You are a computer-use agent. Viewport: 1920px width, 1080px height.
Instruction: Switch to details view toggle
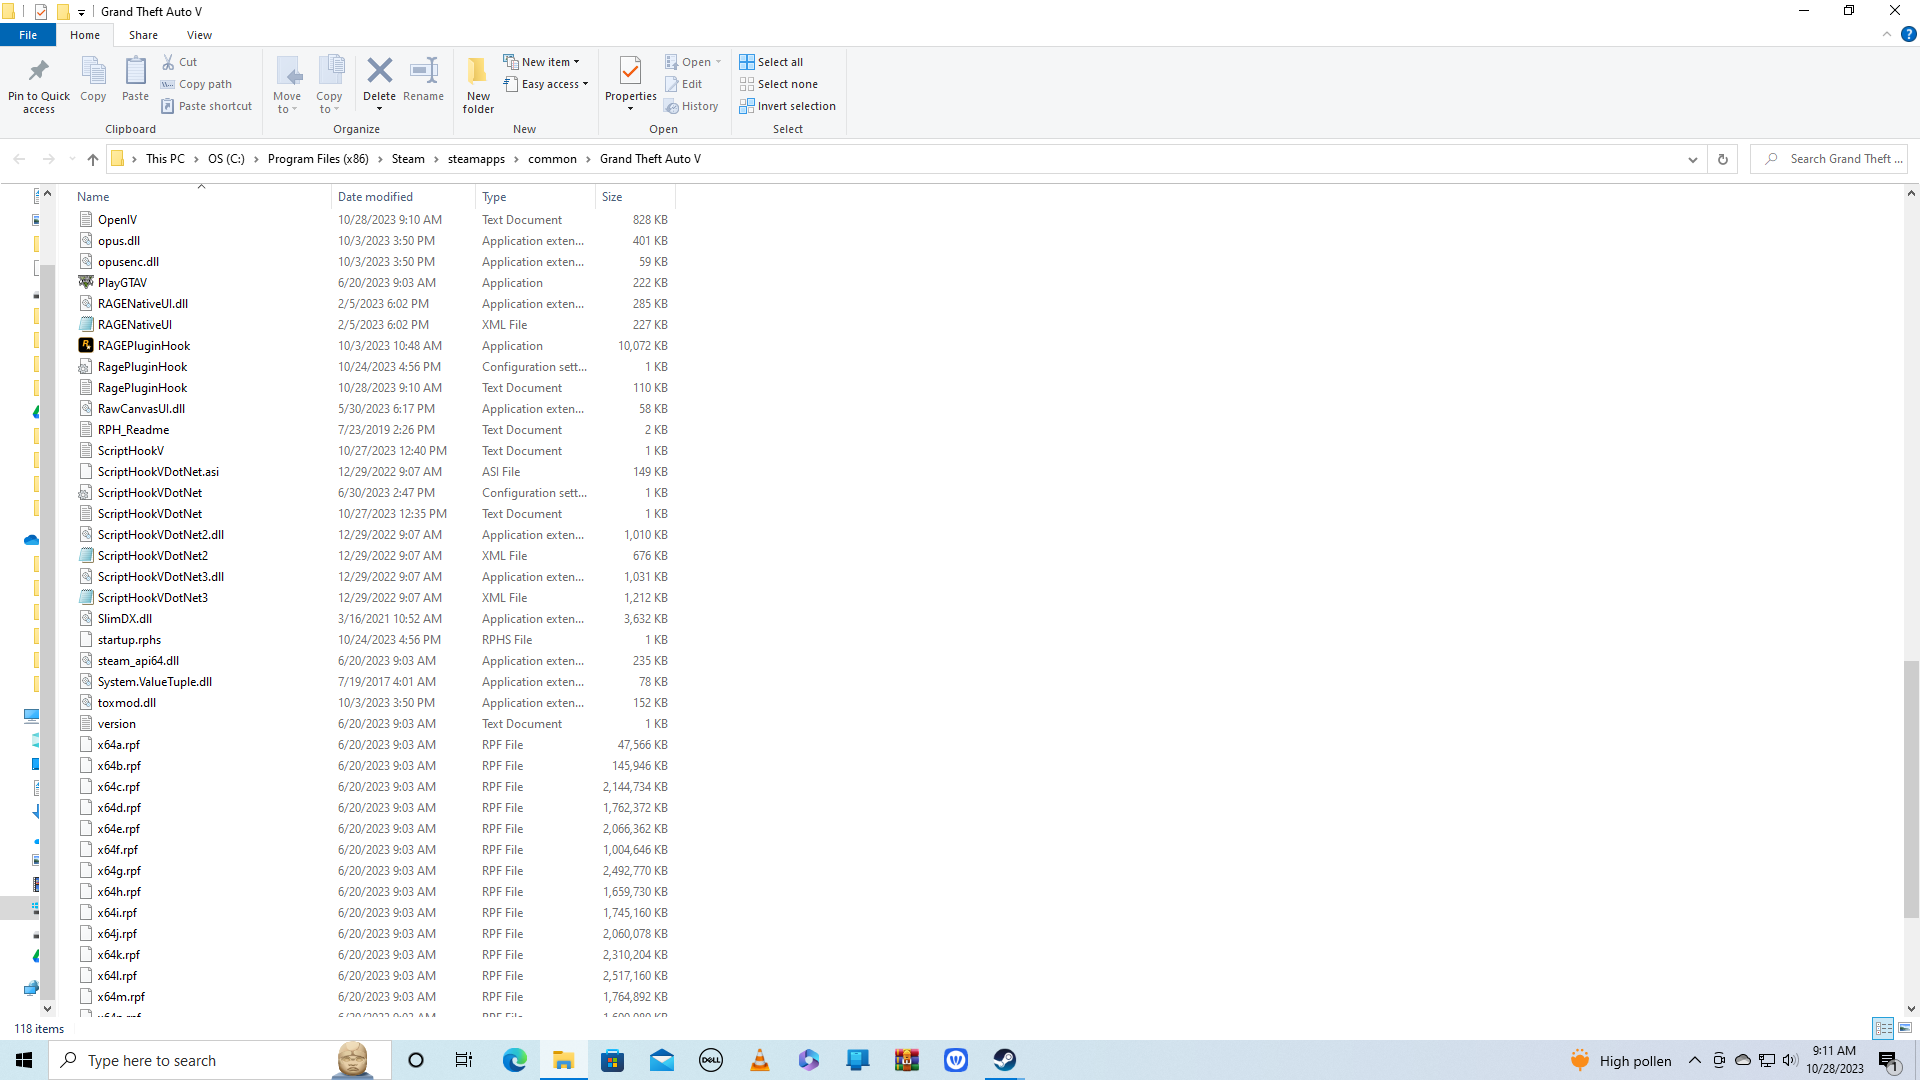tap(1883, 1028)
